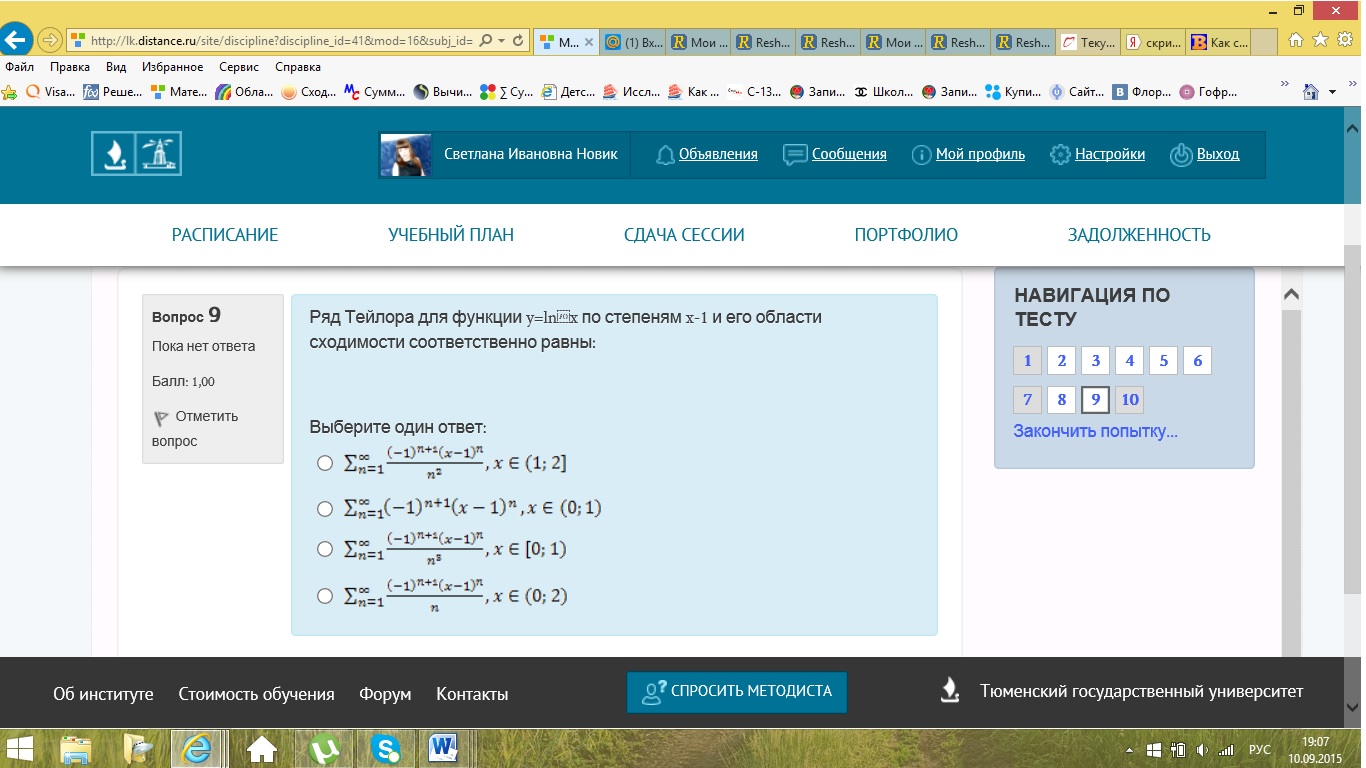Click the university logo in header
The image size is (1366, 768).
136,154
